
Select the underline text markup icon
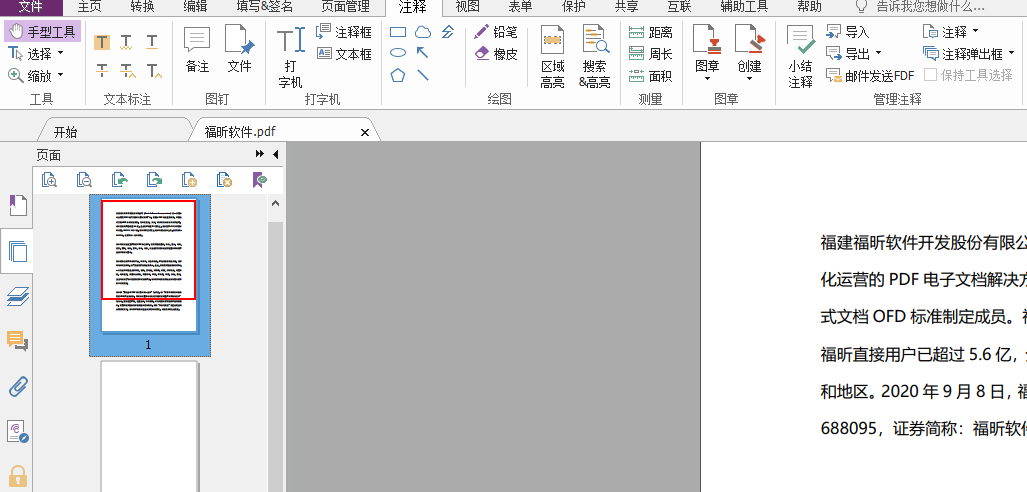pyautogui.click(x=152, y=43)
